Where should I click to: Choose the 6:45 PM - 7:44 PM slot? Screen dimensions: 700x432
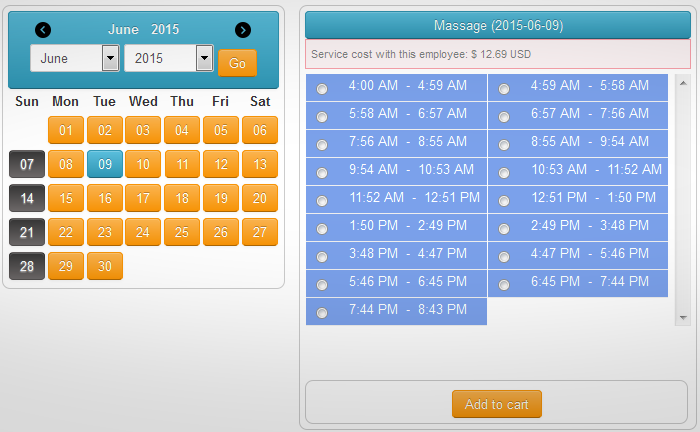504,285
